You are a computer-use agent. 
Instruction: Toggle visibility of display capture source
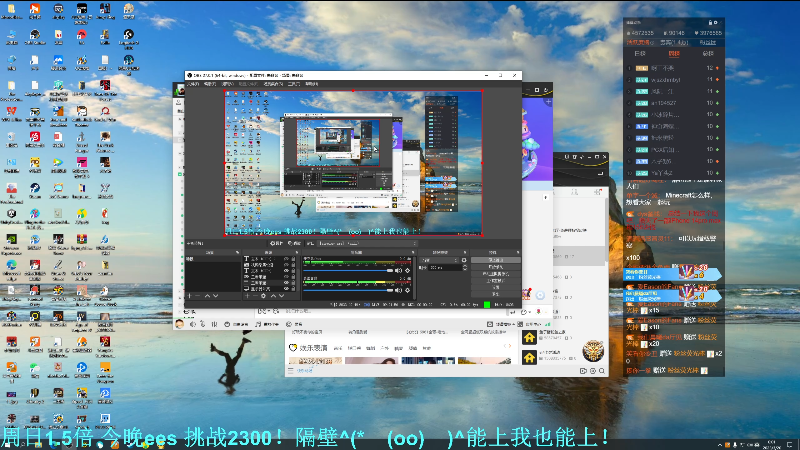tap(286, 289)
